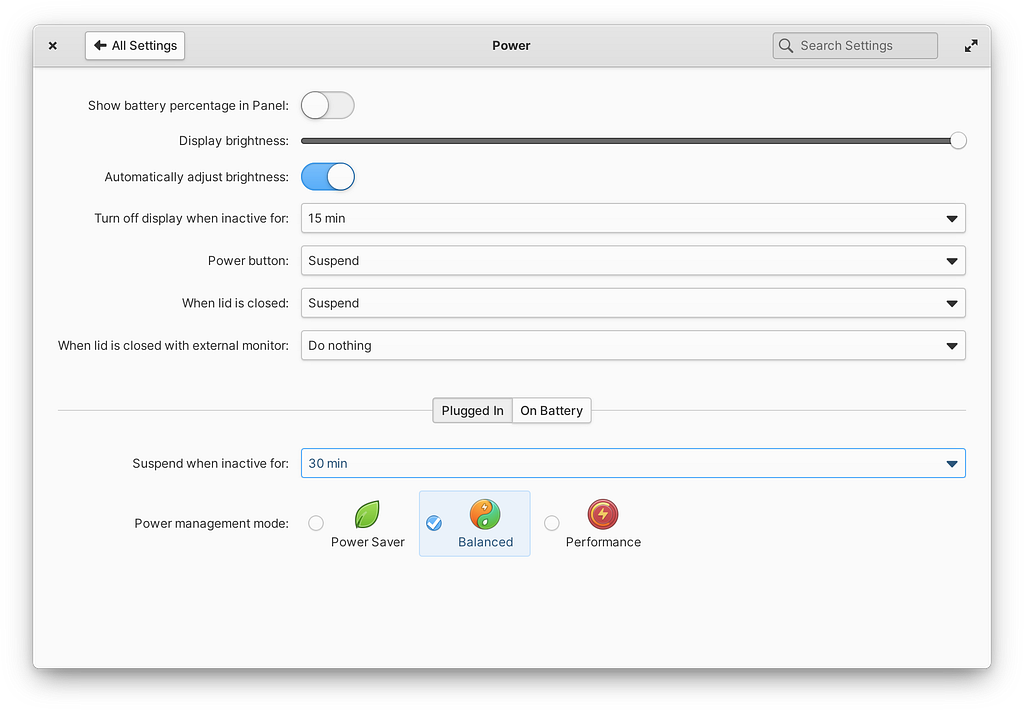Open lid closed with external monitor dropdown
The width and height of the screenshot is (1024, 710).
tap(633, 346)
